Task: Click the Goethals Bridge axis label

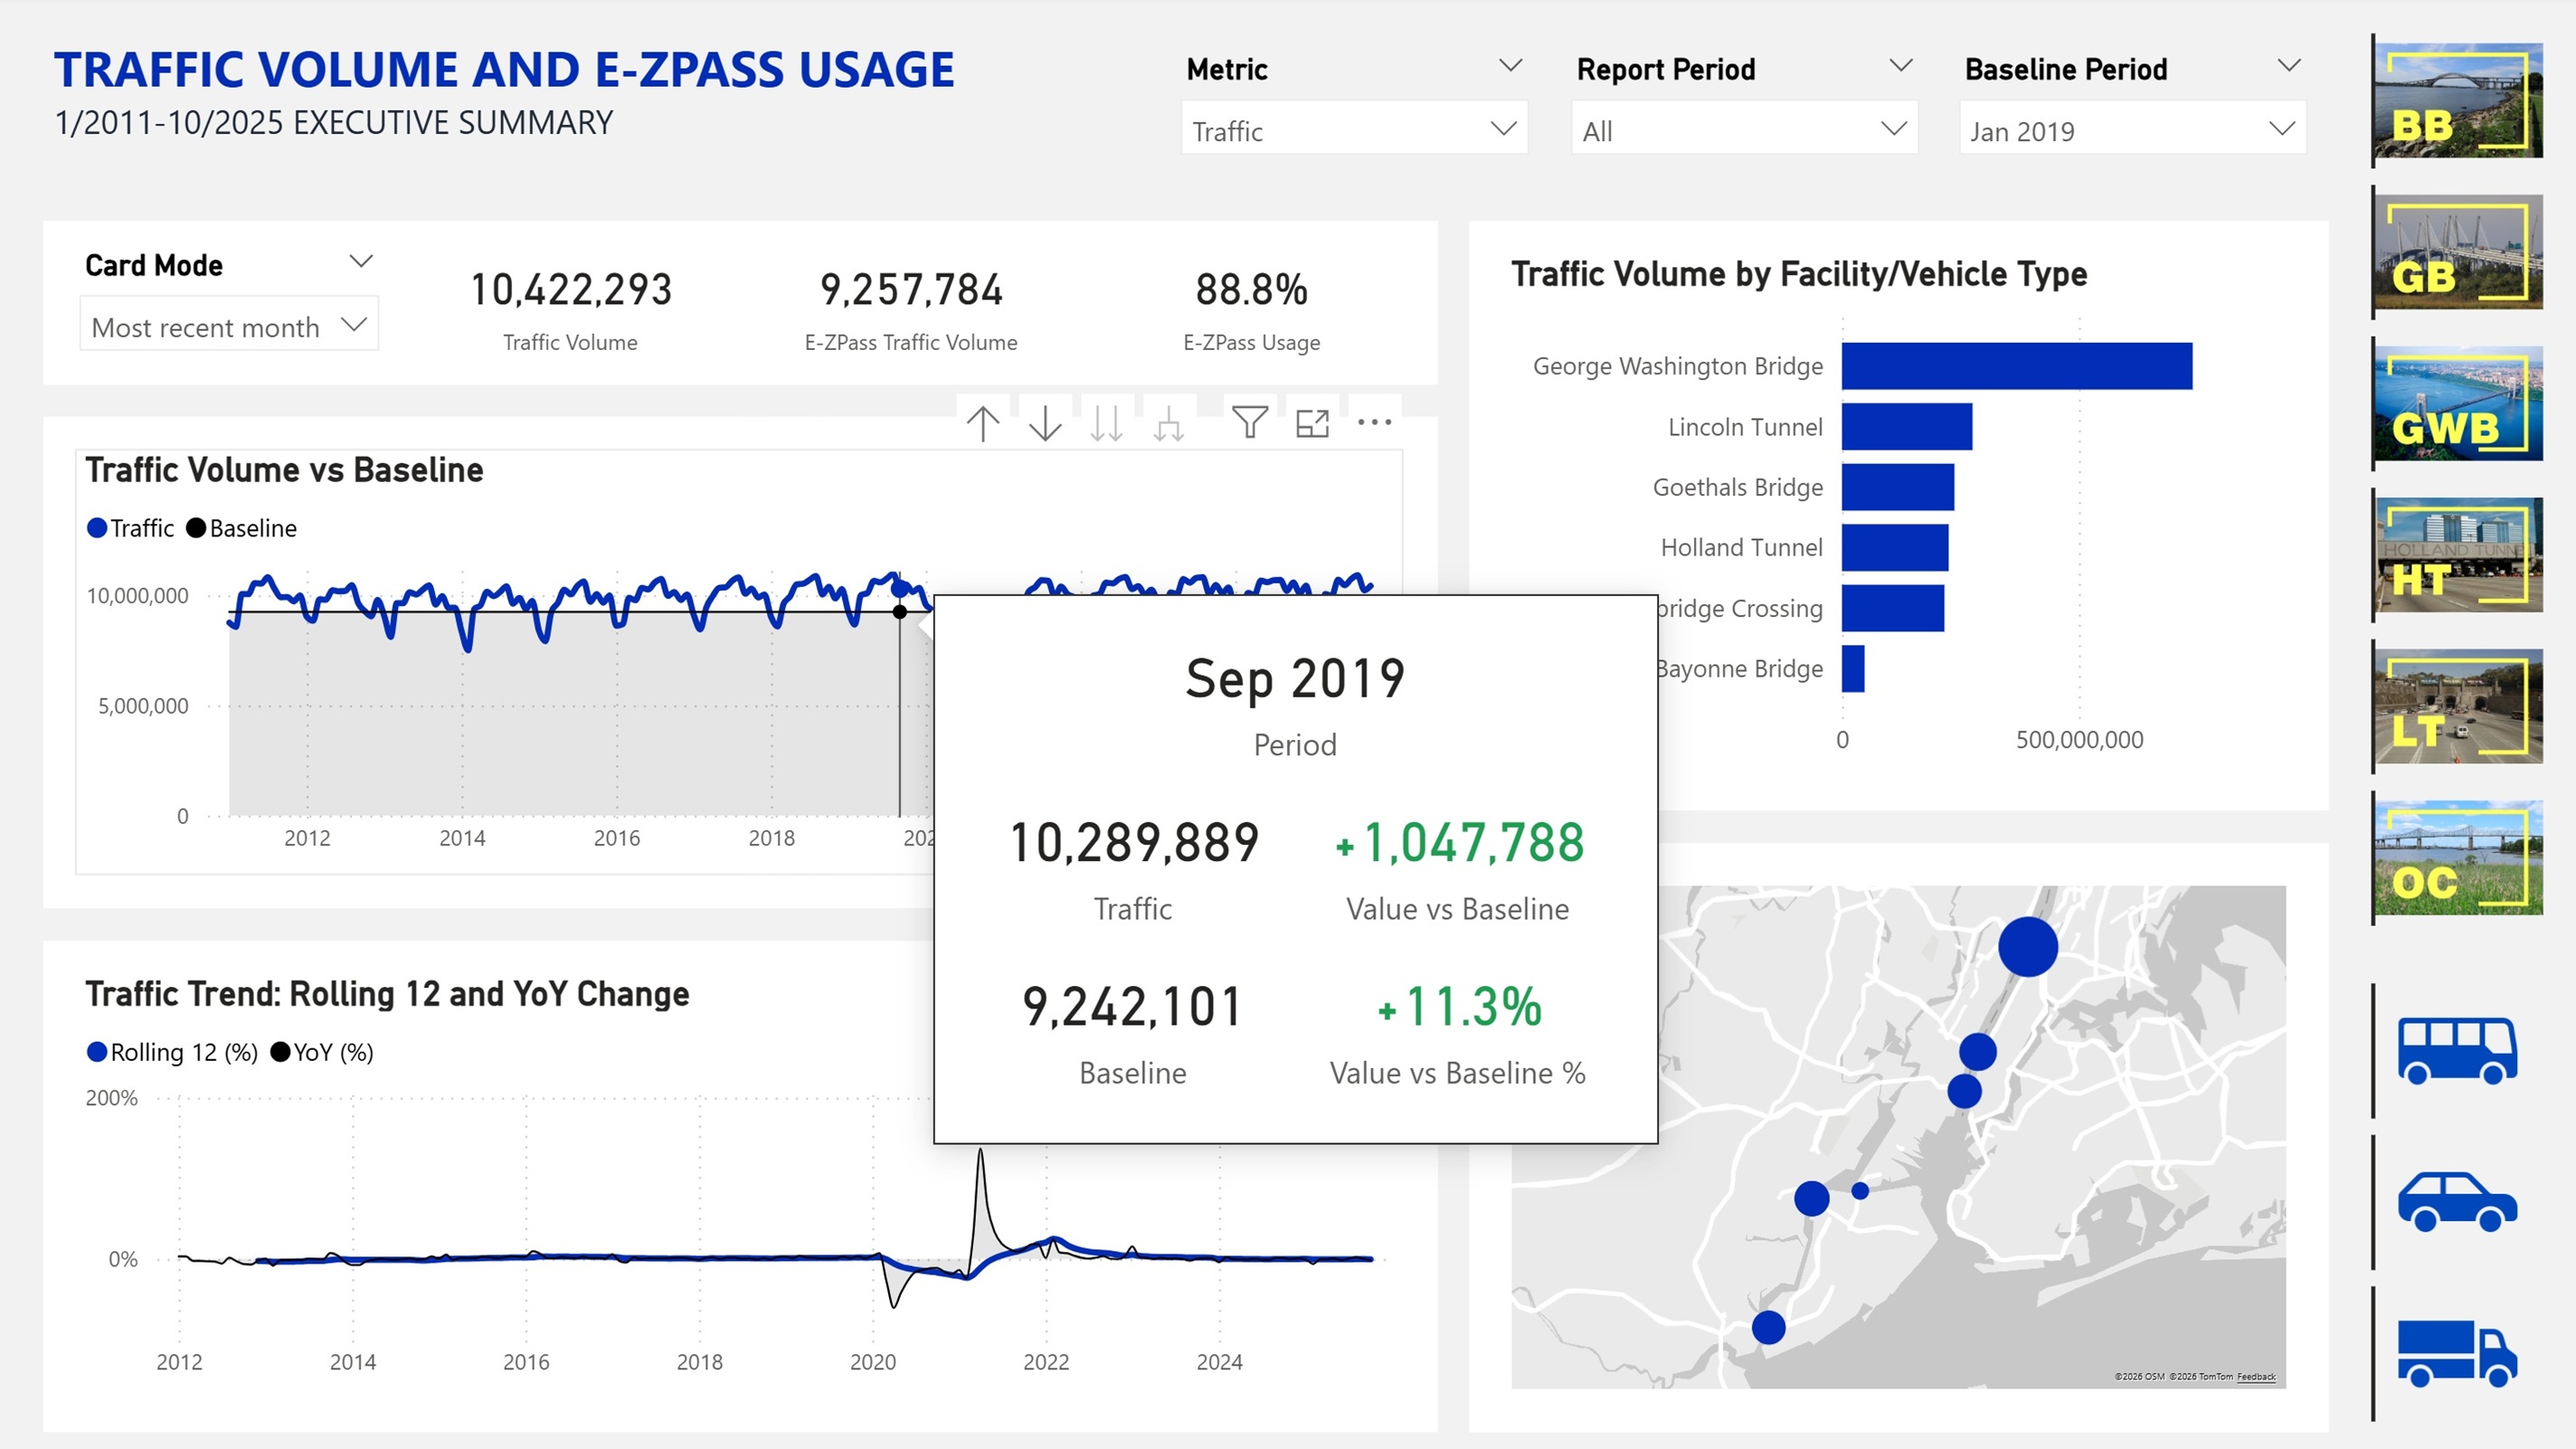Action: [x=1738, y=487]
